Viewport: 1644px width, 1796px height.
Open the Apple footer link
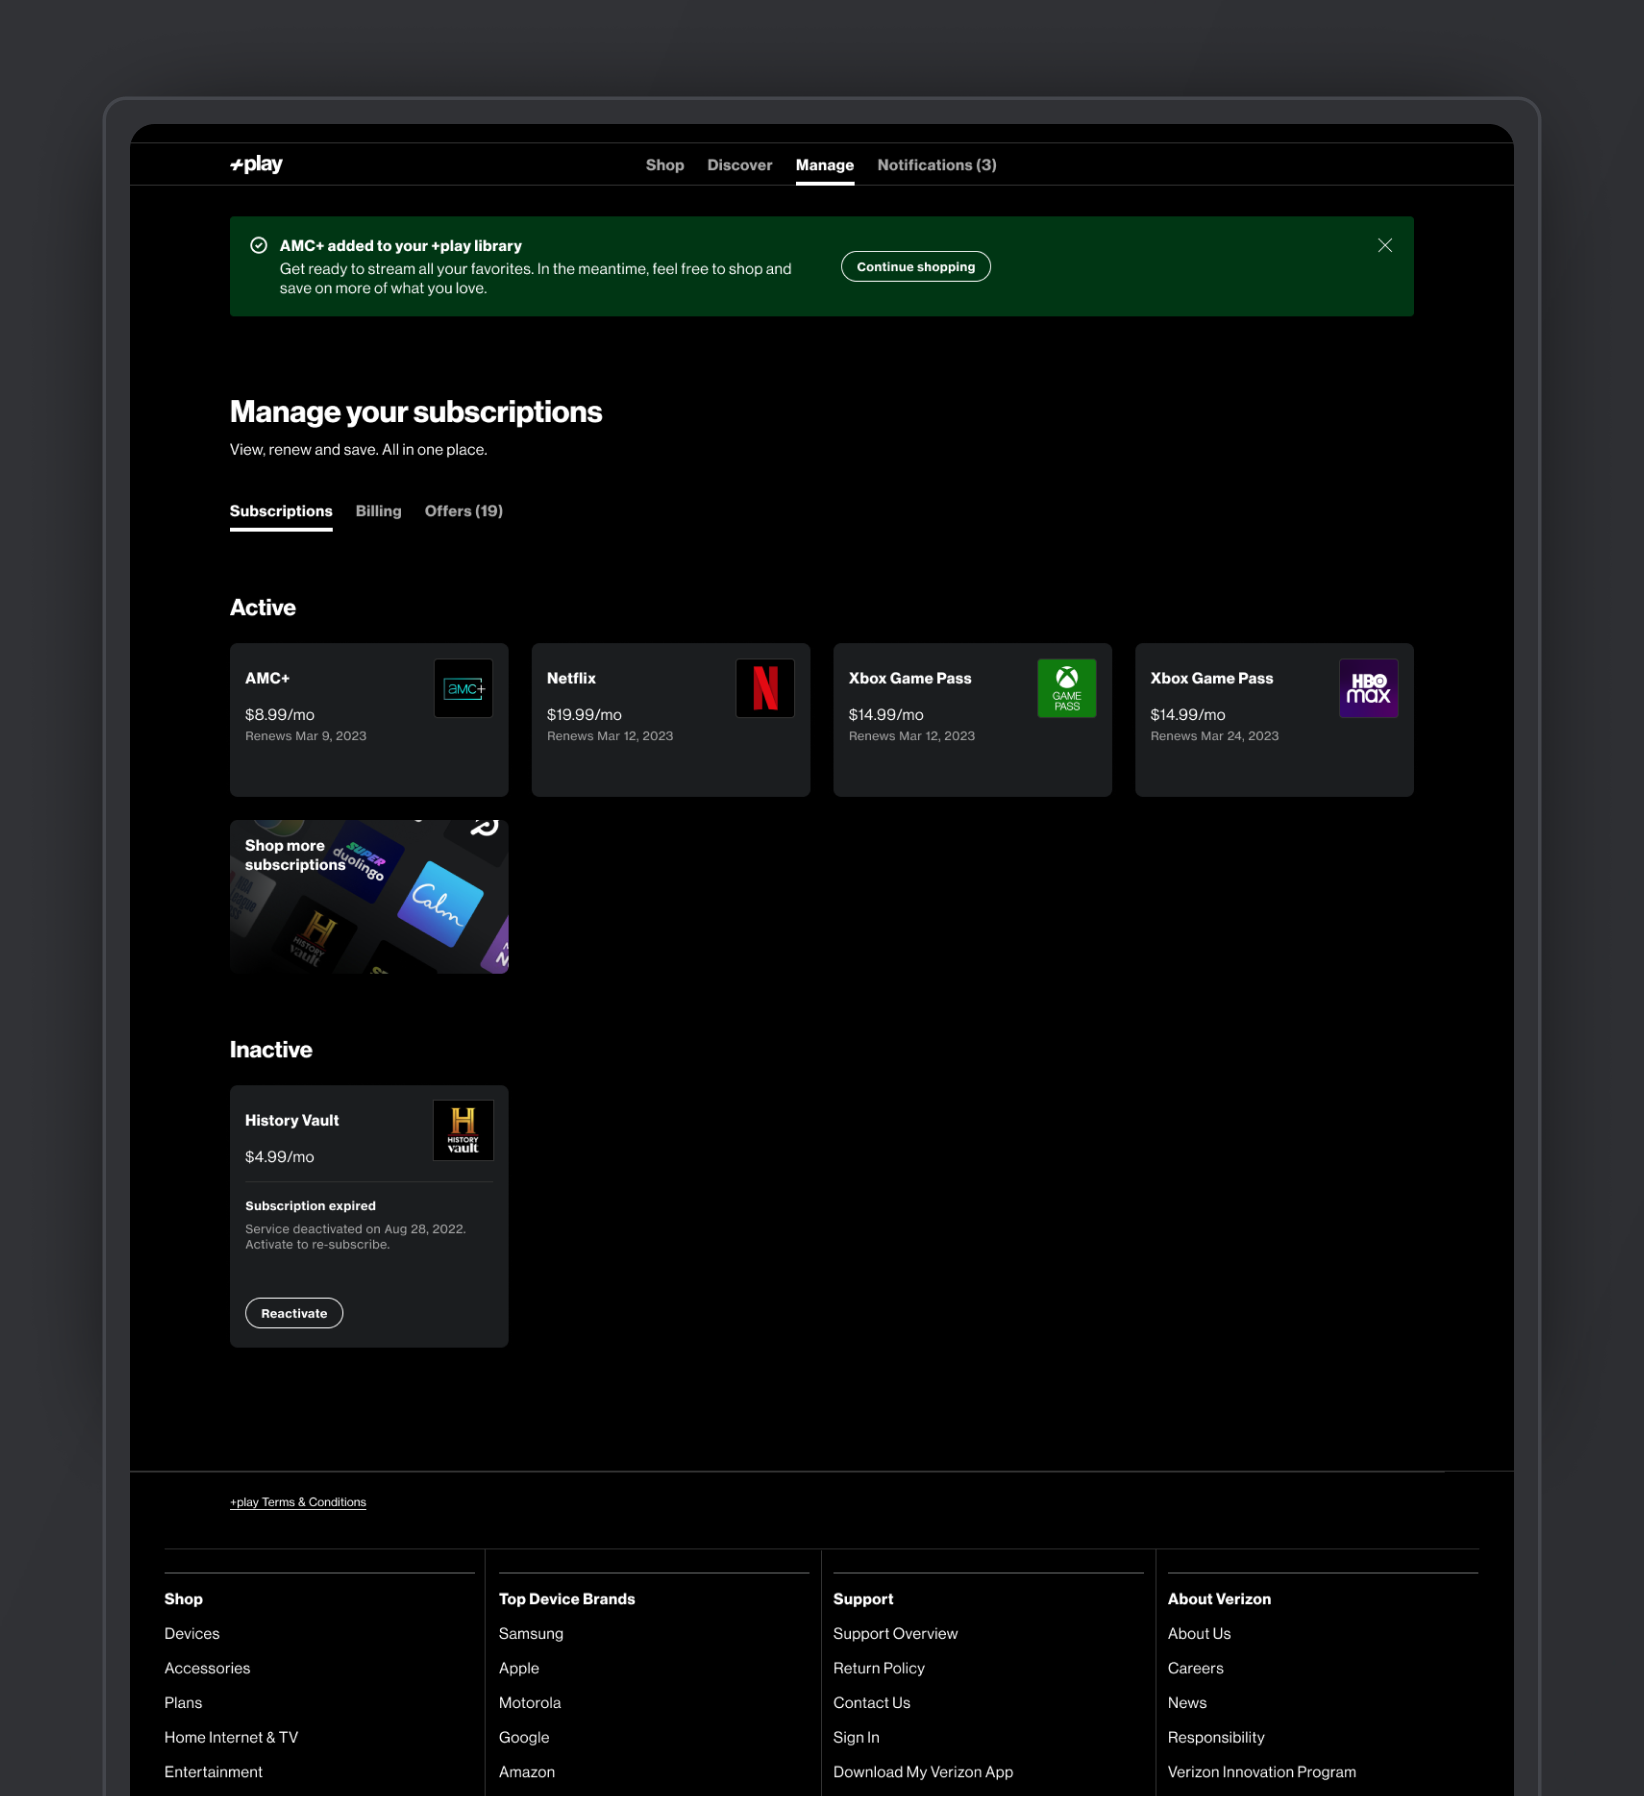pos(519,1668)
